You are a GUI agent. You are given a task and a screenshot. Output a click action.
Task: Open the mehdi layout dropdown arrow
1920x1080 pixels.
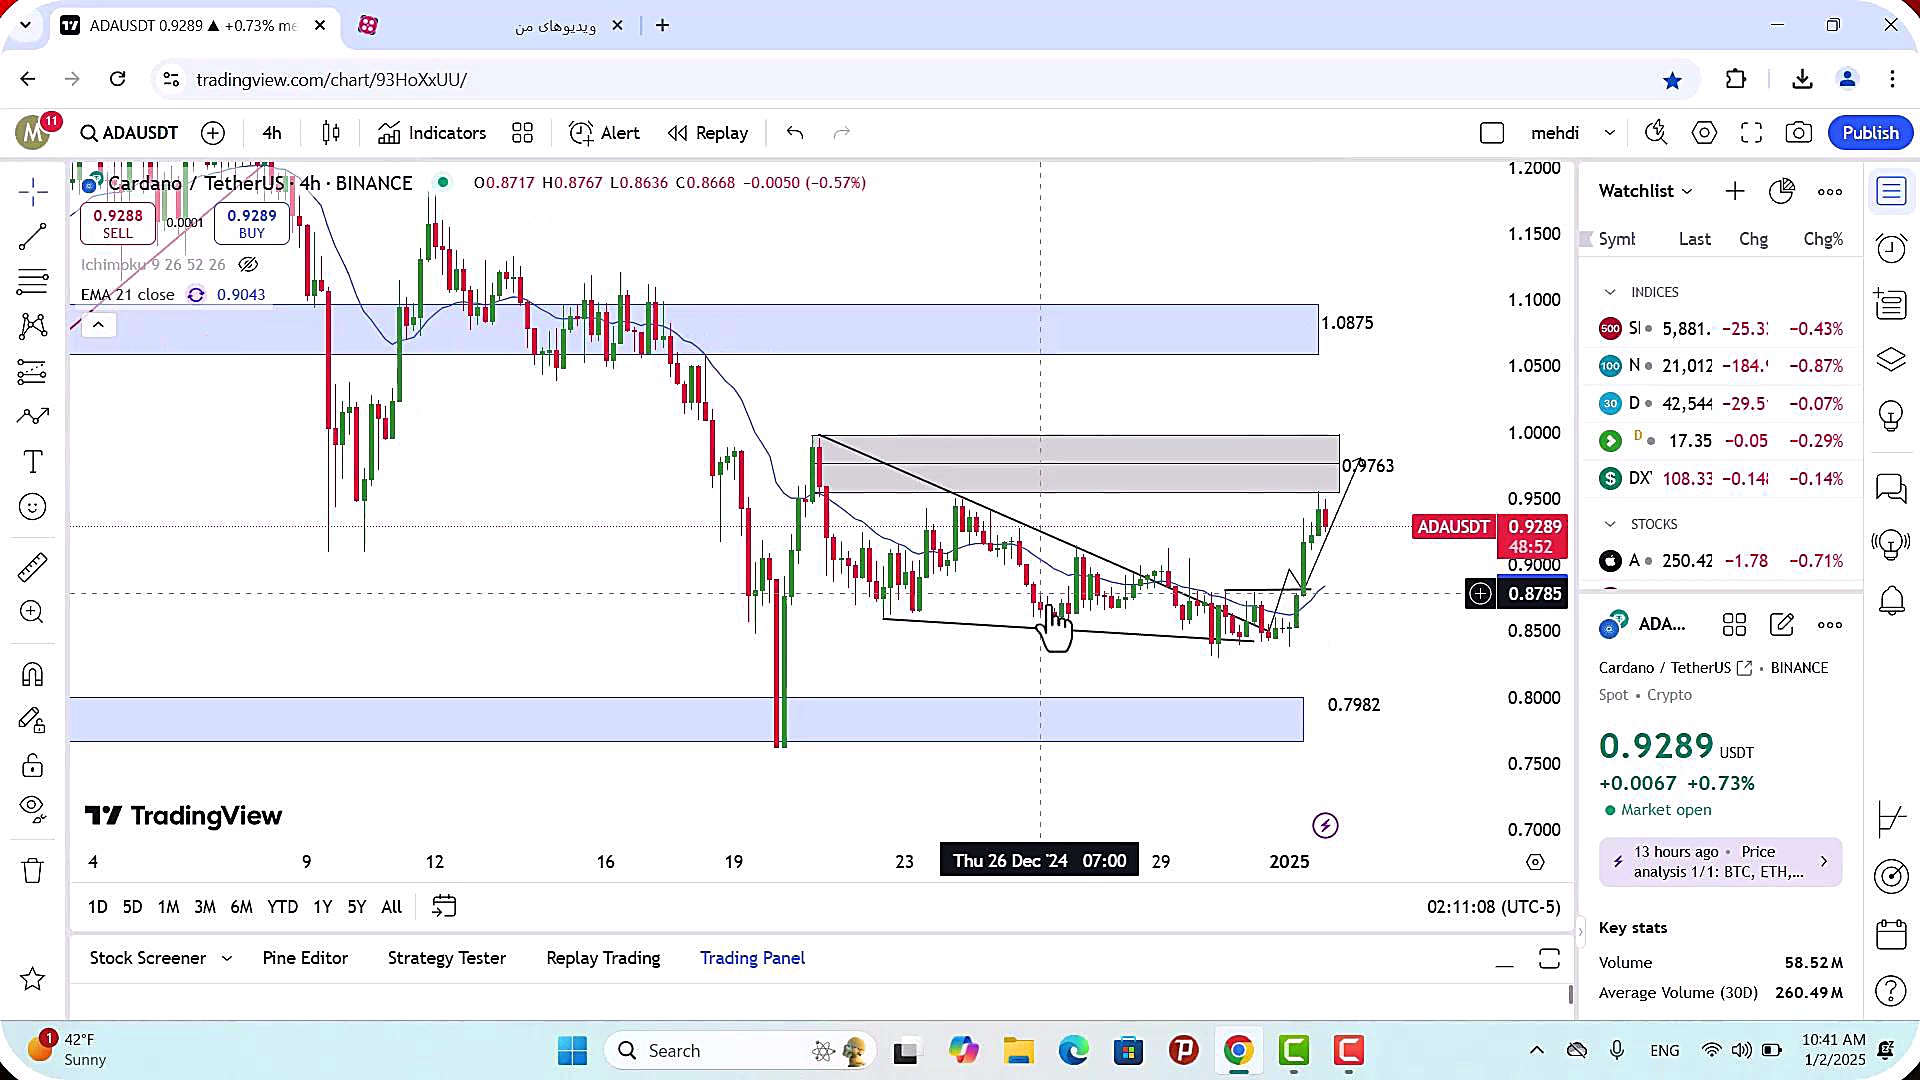pyautogui.click(x=1609, y=133)
